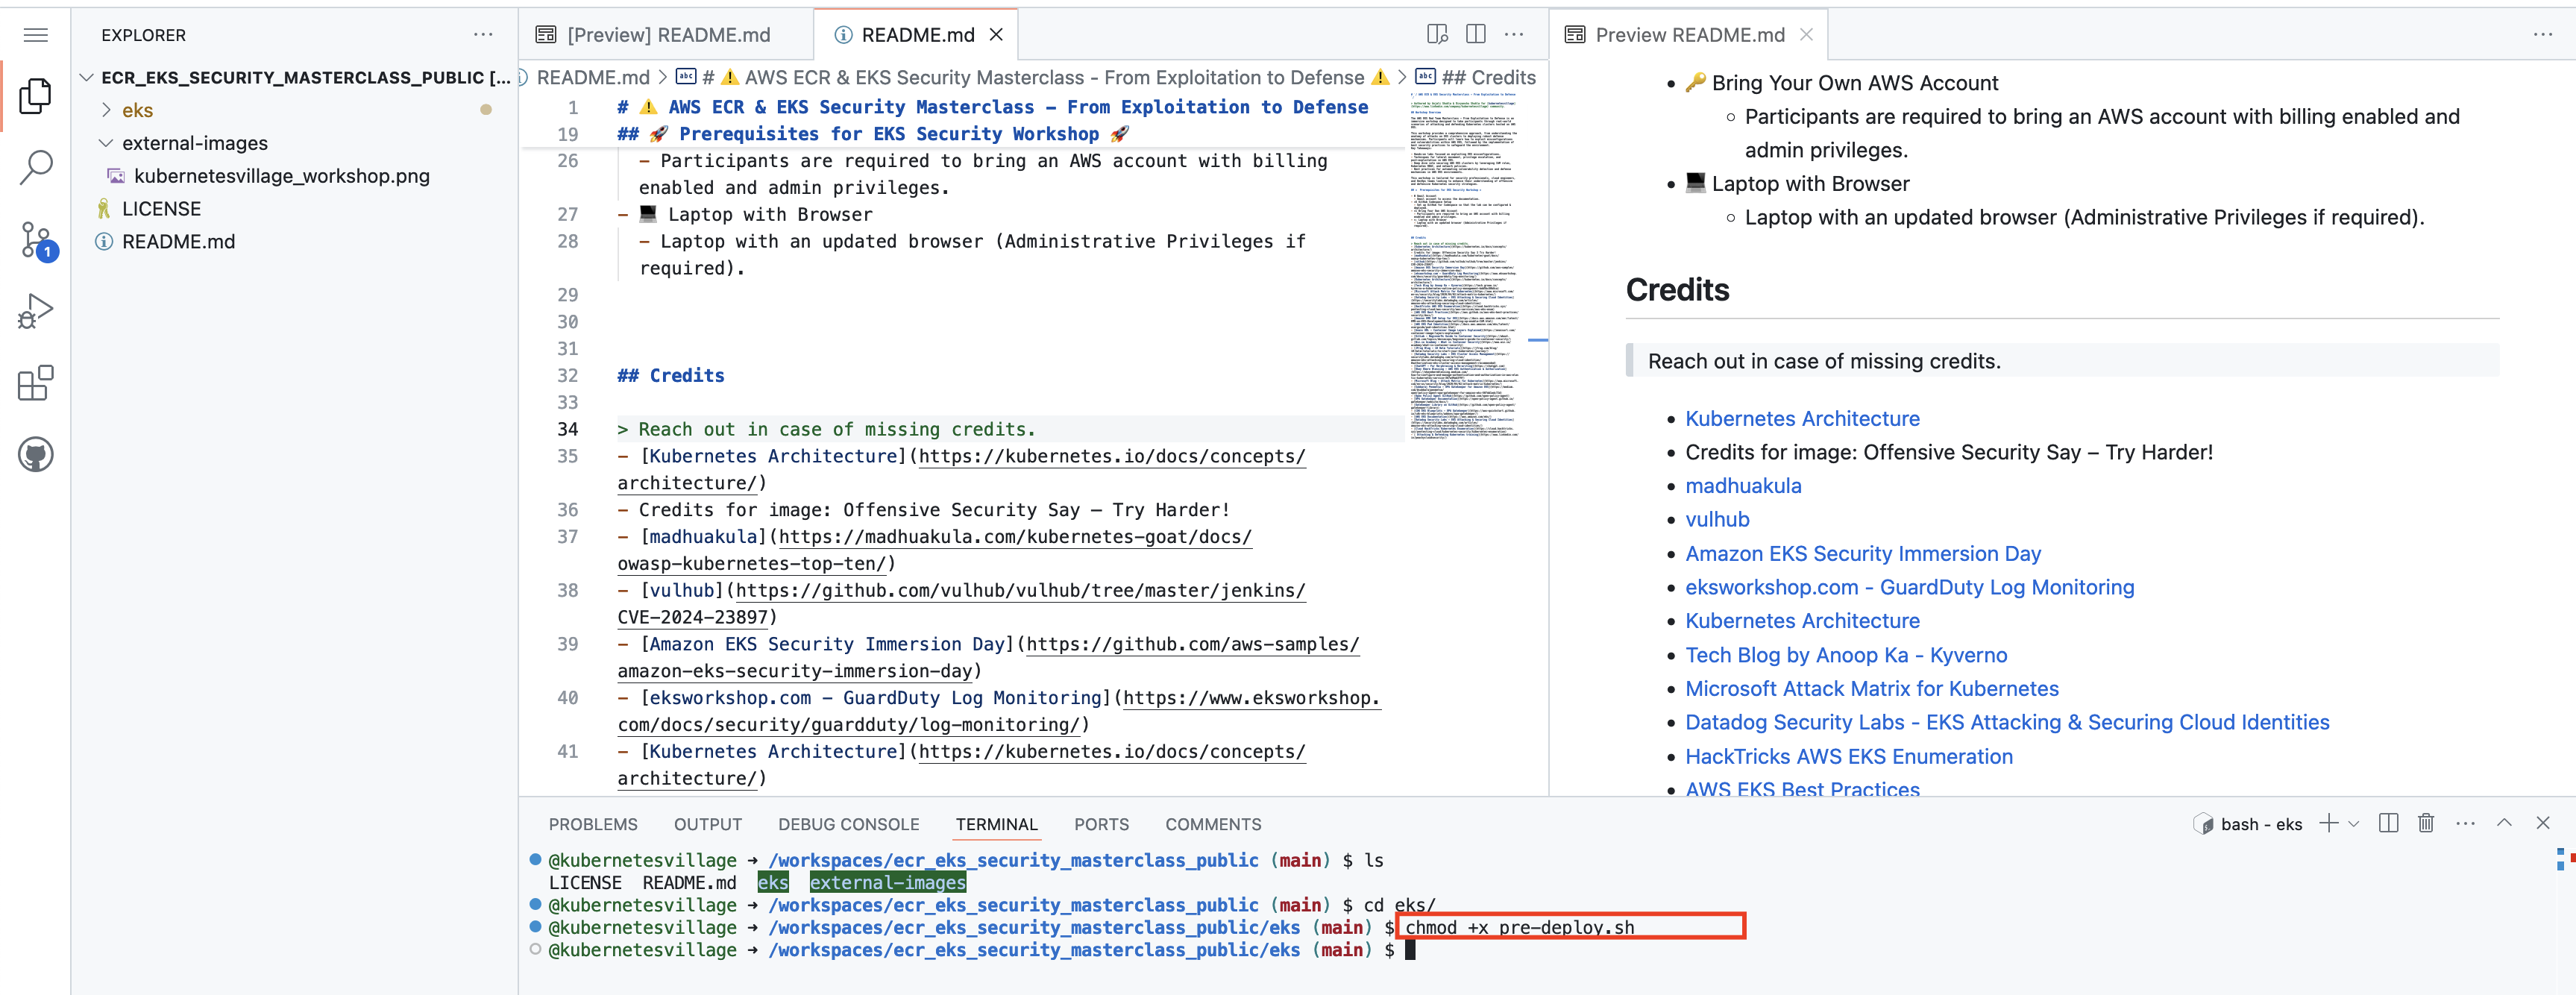Toggle maximize terminal panel size chevron
Screen dimensions: 2576x995
point(2504,823)
